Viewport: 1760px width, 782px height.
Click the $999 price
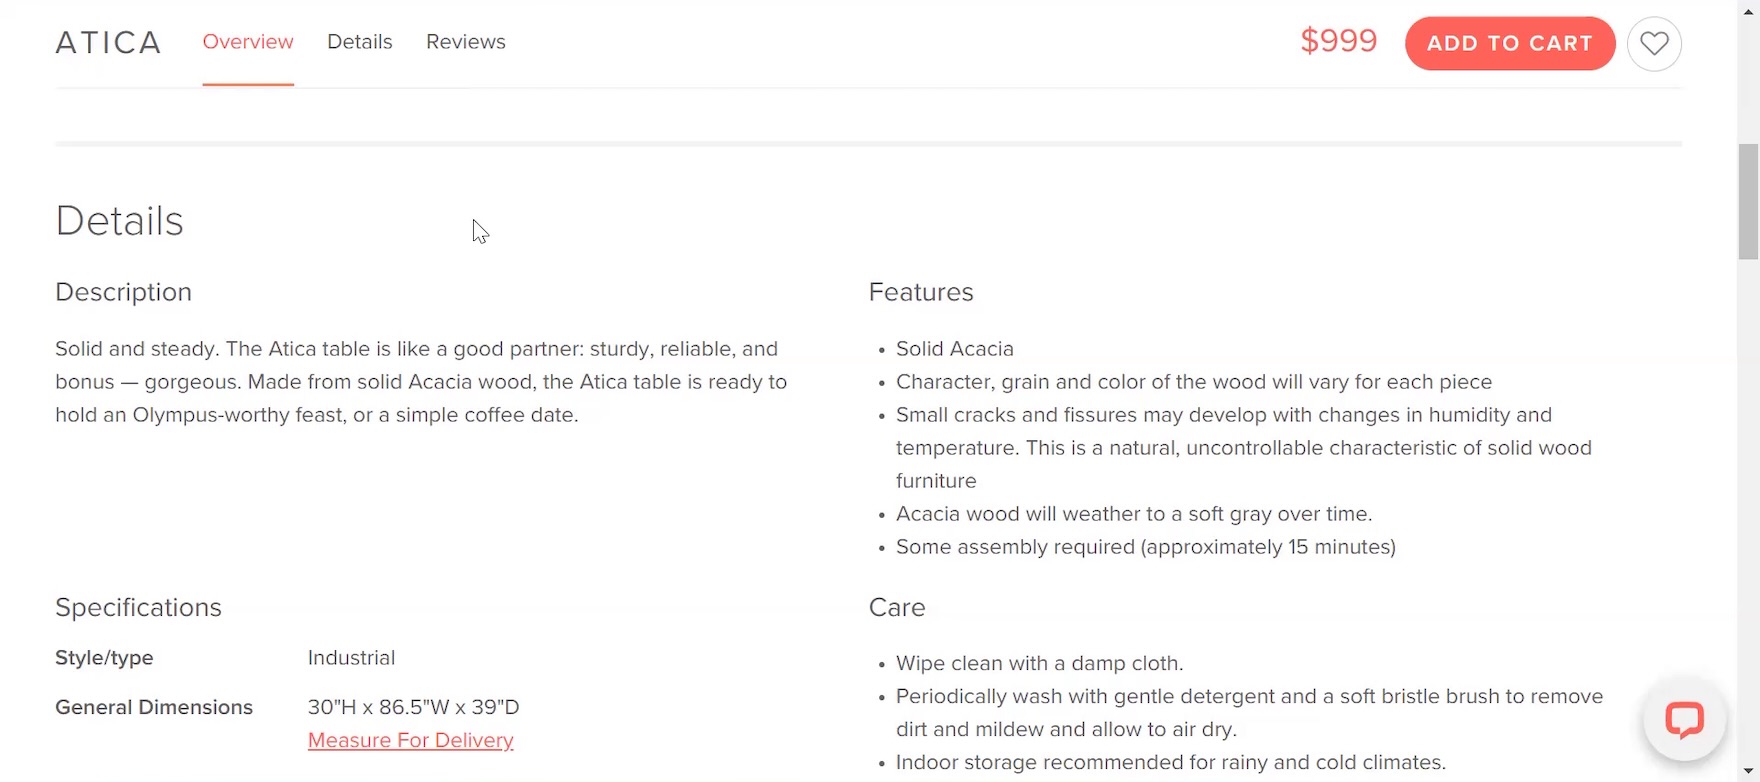(x=1338, y=41)
